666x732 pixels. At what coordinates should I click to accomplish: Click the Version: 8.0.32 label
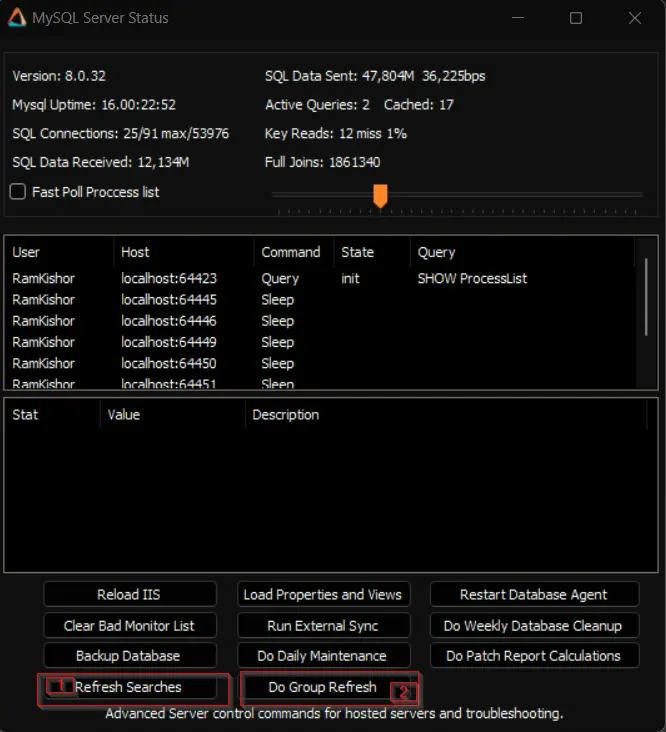point(59,76)
